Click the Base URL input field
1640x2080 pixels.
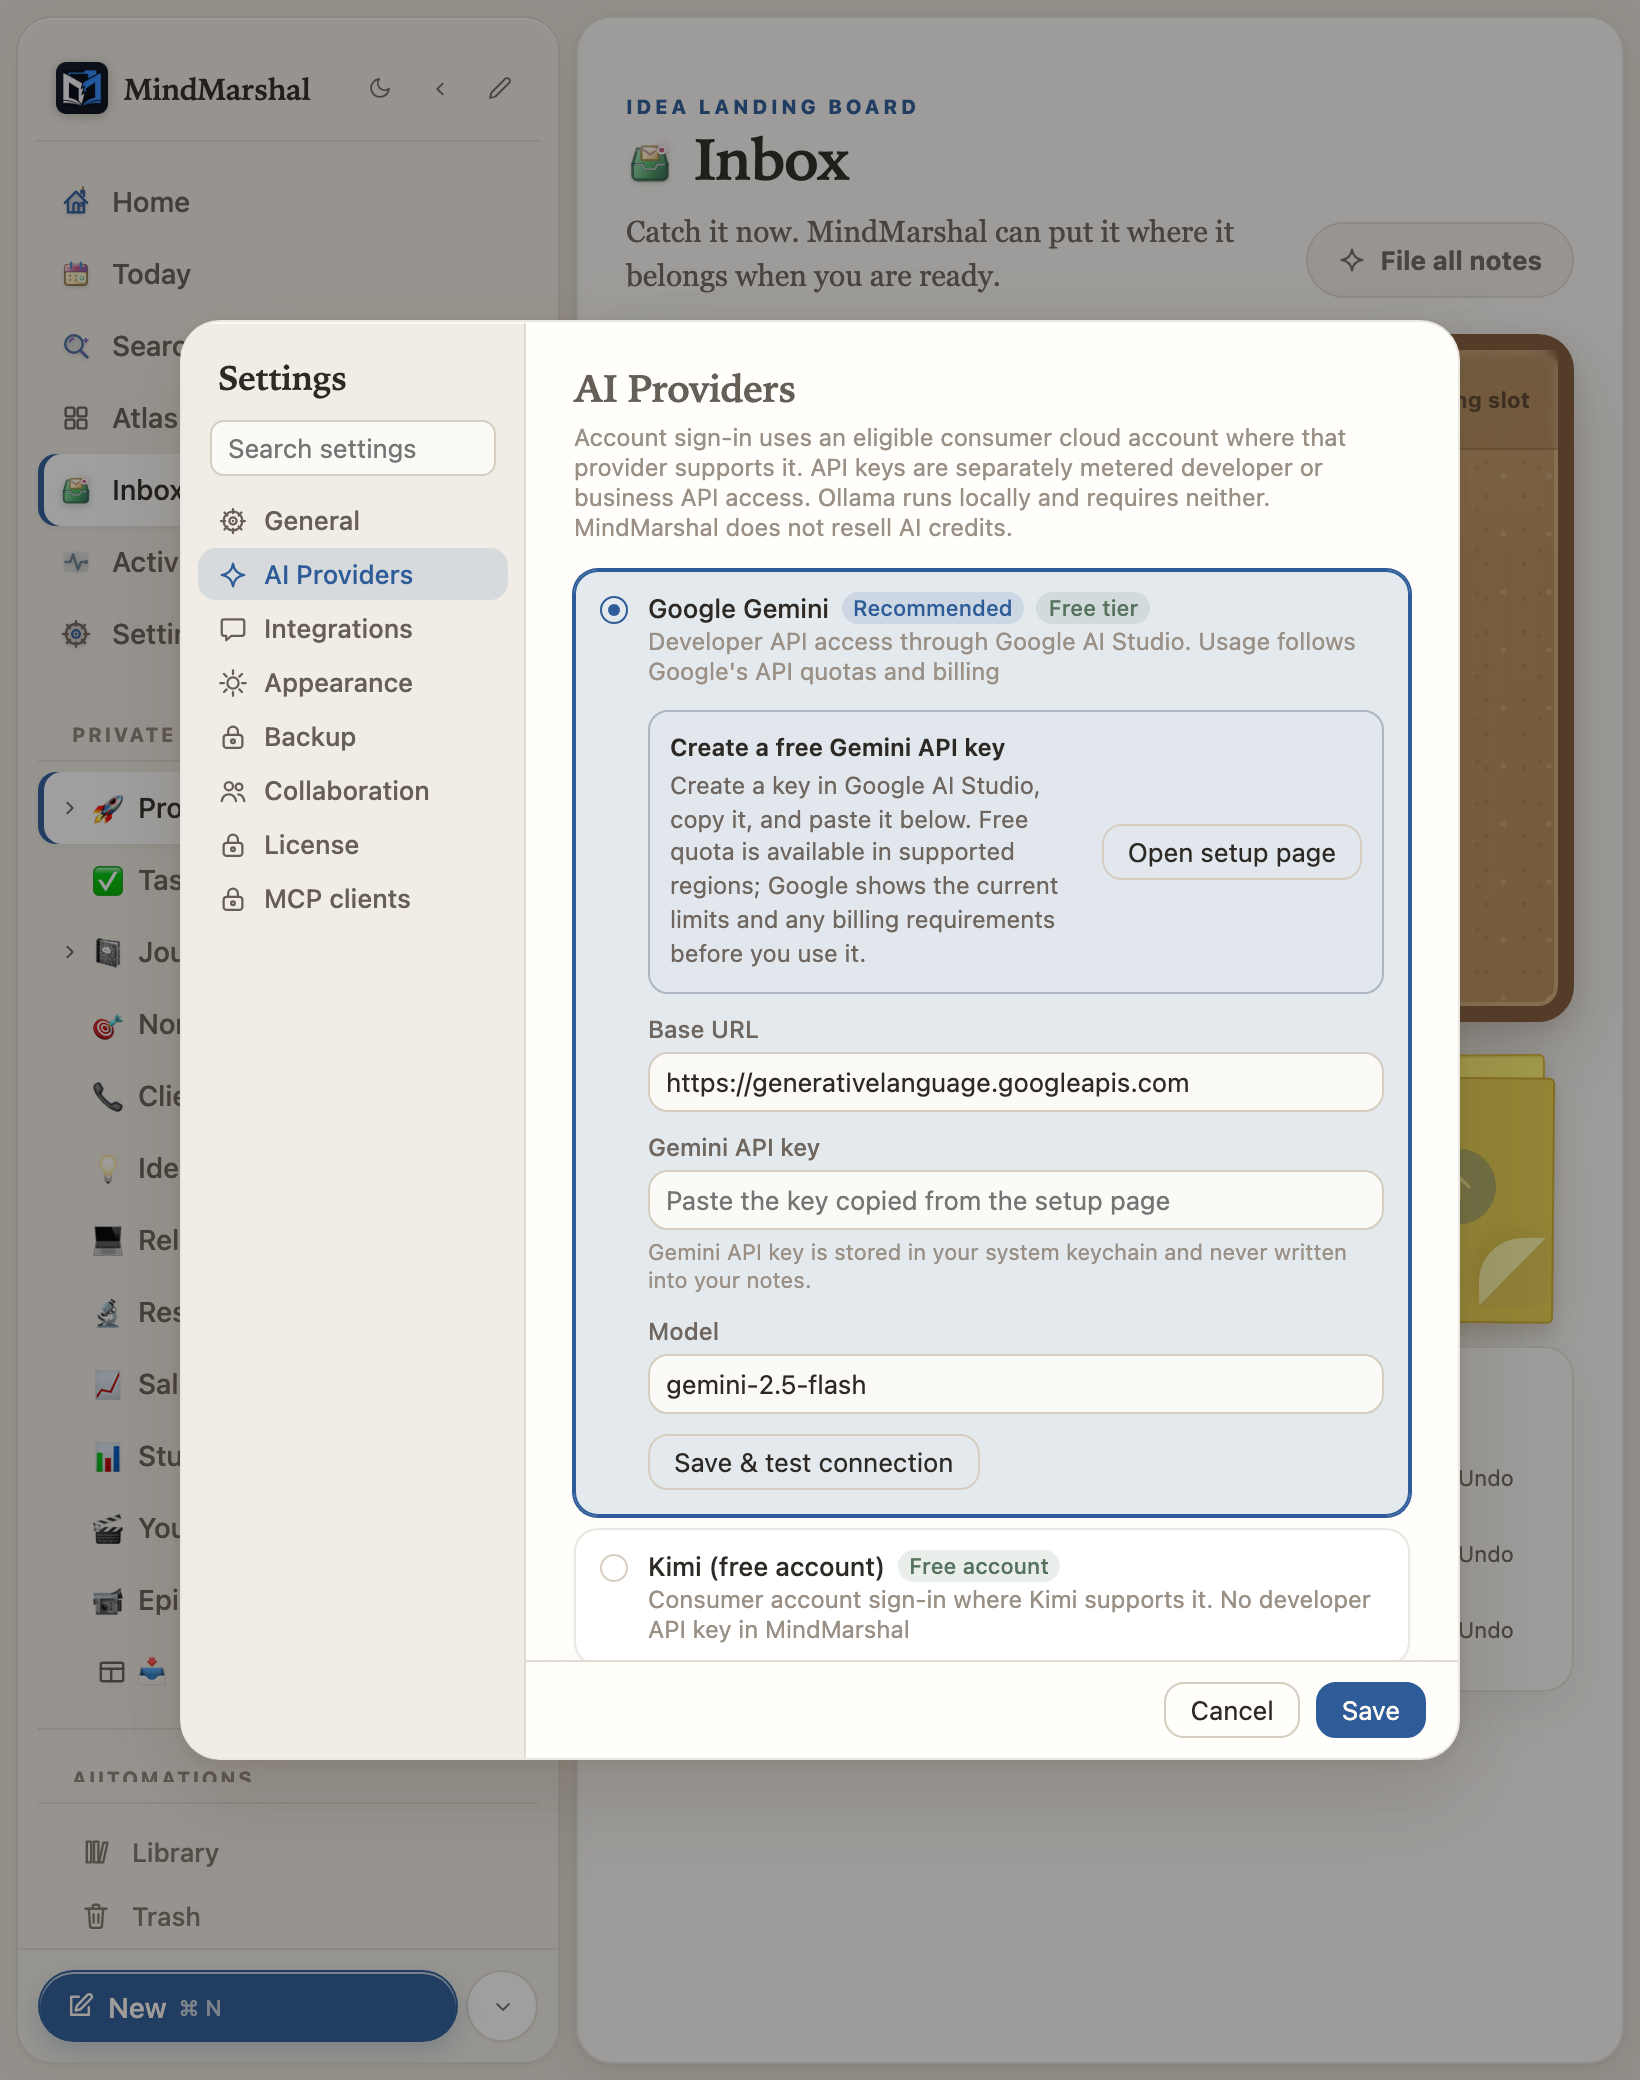(1016, 1083)
